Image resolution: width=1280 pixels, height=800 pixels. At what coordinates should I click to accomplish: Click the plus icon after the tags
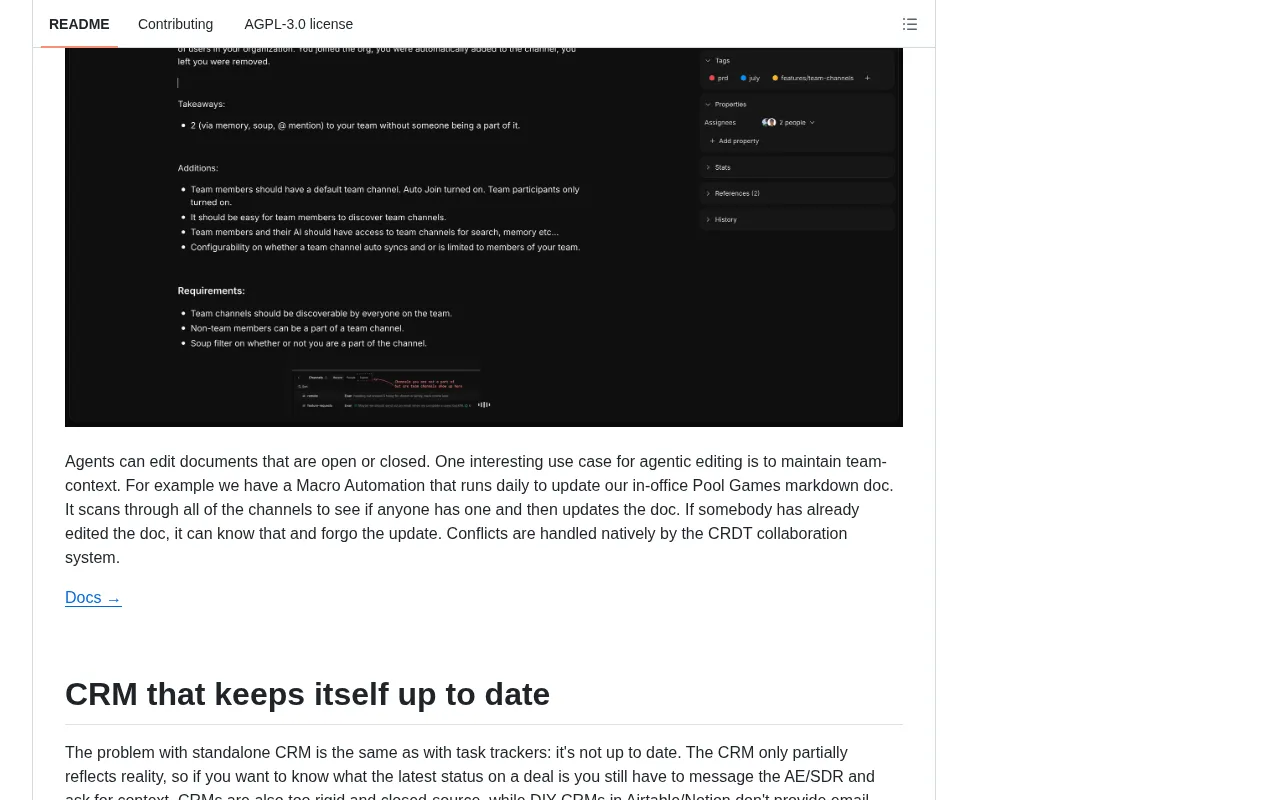[867, 78]
